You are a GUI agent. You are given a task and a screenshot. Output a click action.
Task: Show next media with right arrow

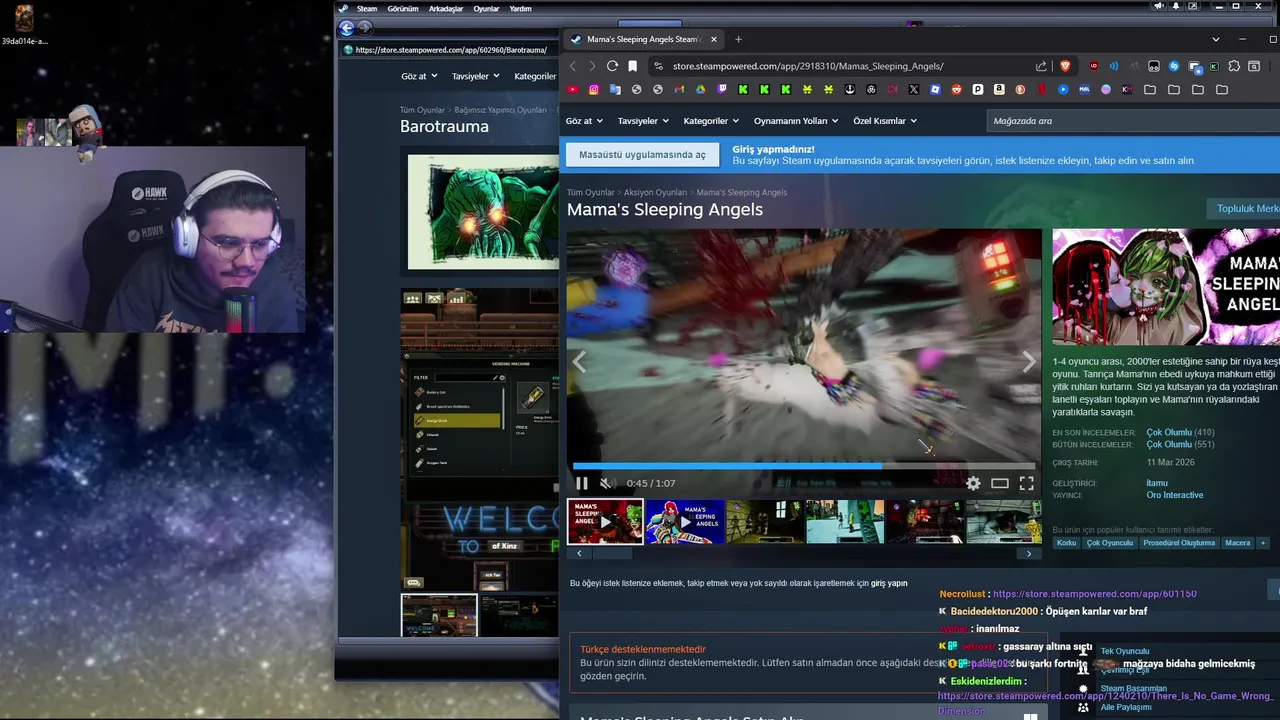pos(1029,362)
